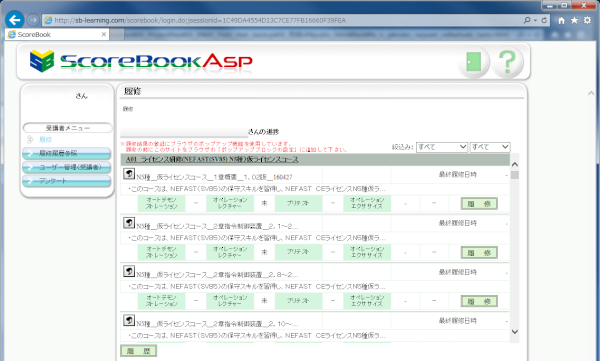The height and width of the screenshot is (361, 600).
Task: Click the course icon for 2.8~2 row
Action: pyautogui.click(x=129, y=271)
